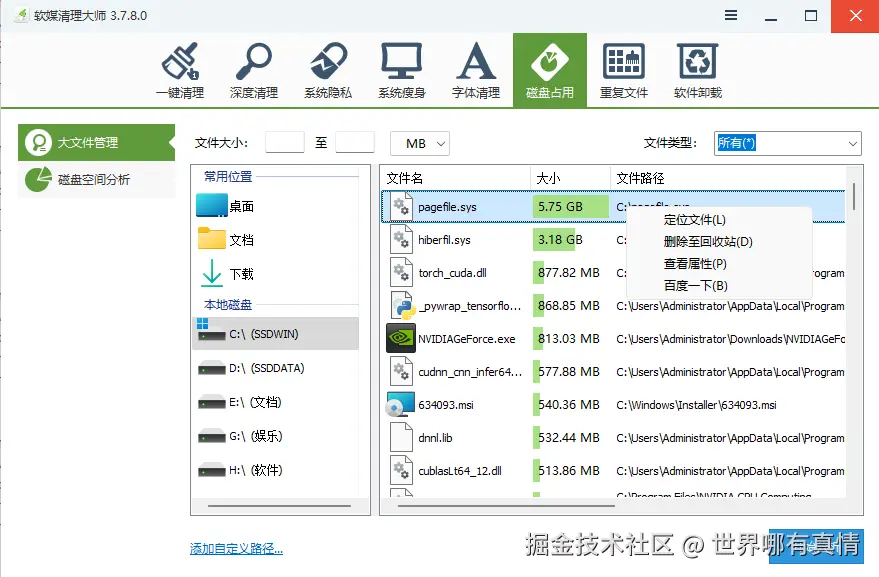The width and height of the screenshot is (879, 577).
Task: Click the dnnl.lib blank file icon
Action: (401, 437)
